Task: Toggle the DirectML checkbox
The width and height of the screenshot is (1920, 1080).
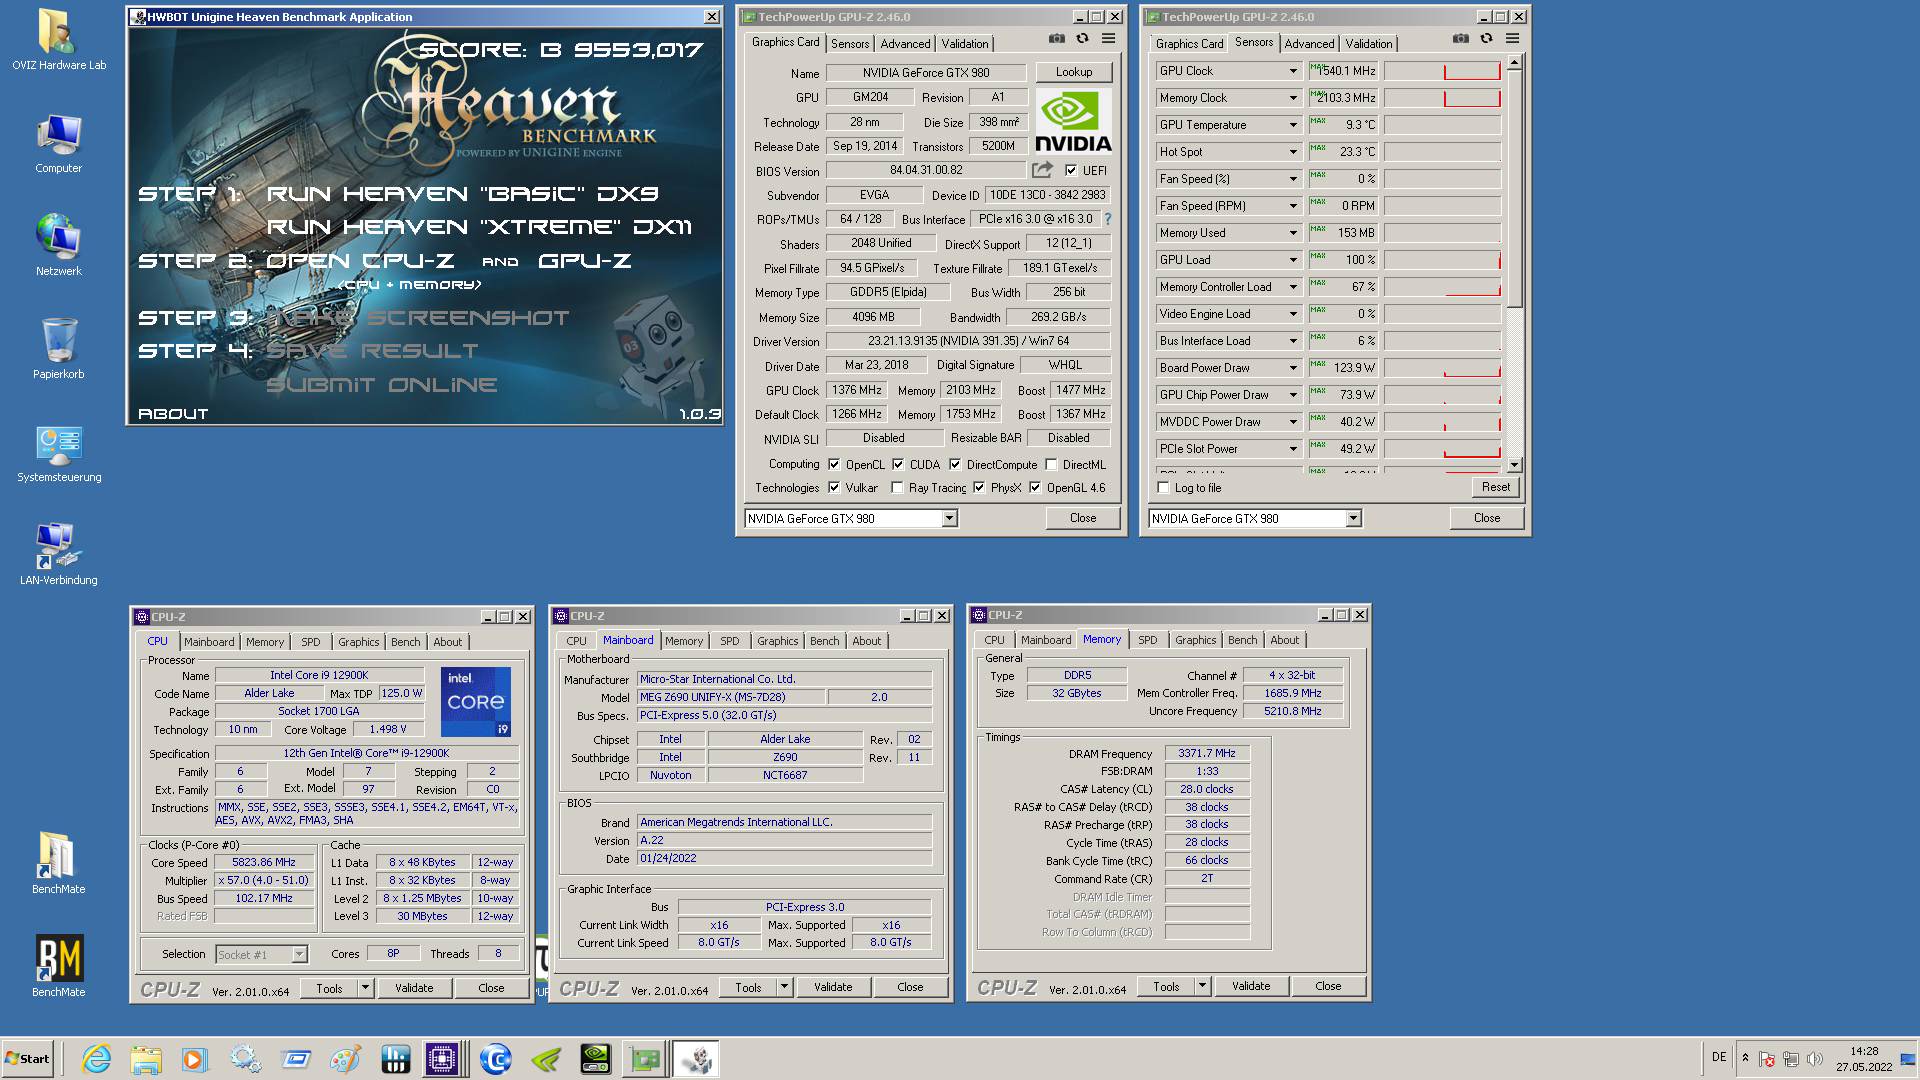Action: pos(1051,464)
